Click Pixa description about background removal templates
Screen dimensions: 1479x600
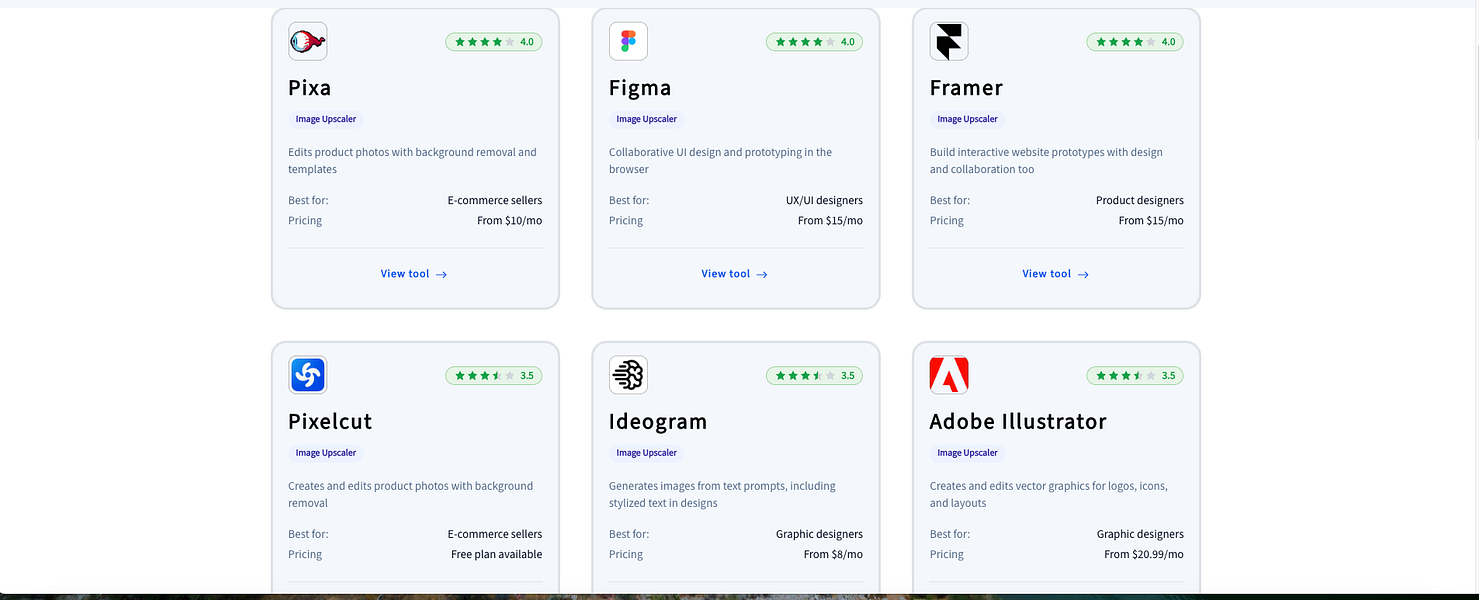point(412,161)
